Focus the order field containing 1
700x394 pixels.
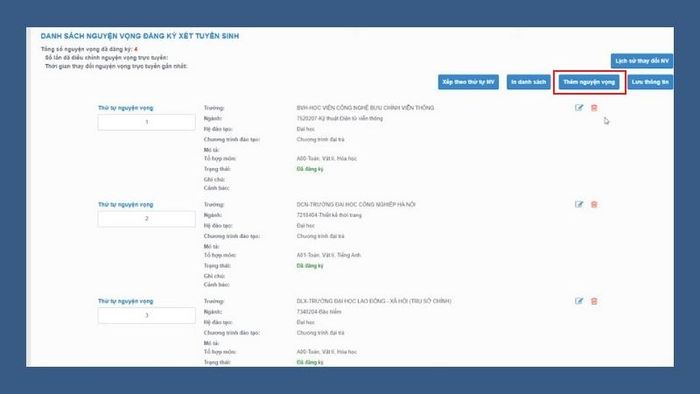tap(146, 122)
